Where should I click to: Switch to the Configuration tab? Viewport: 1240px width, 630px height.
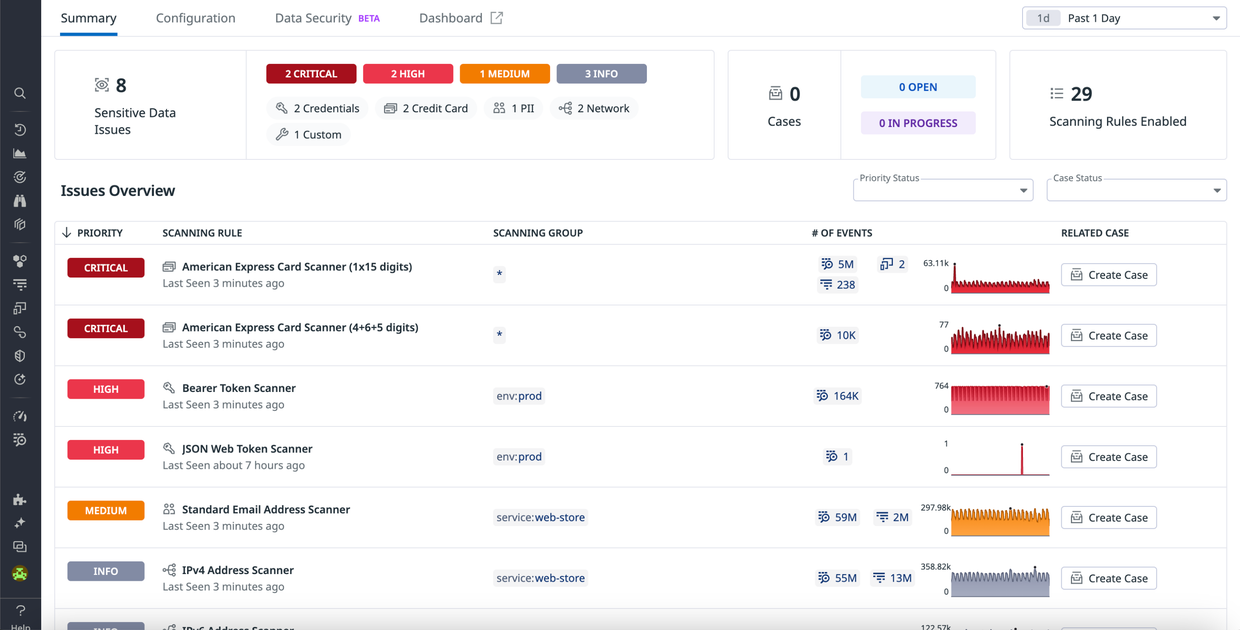click(195, 18)
